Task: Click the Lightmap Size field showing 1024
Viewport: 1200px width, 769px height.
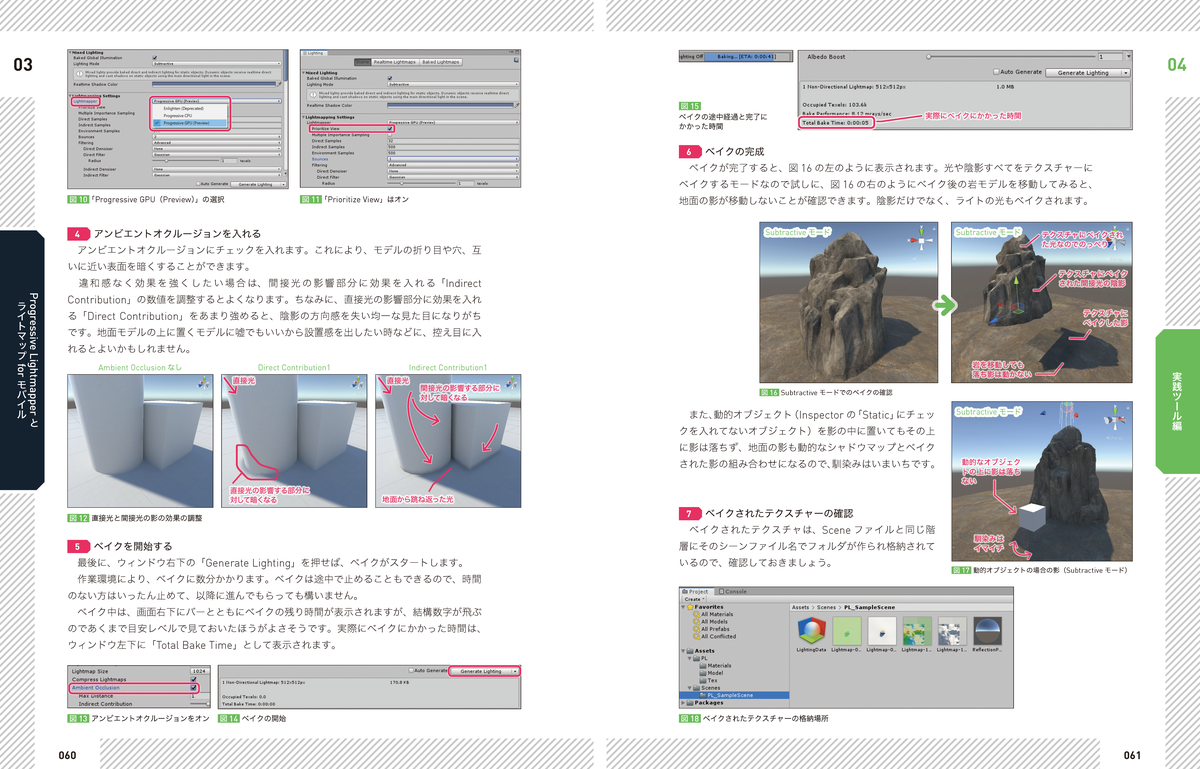Action: (199, 671)
